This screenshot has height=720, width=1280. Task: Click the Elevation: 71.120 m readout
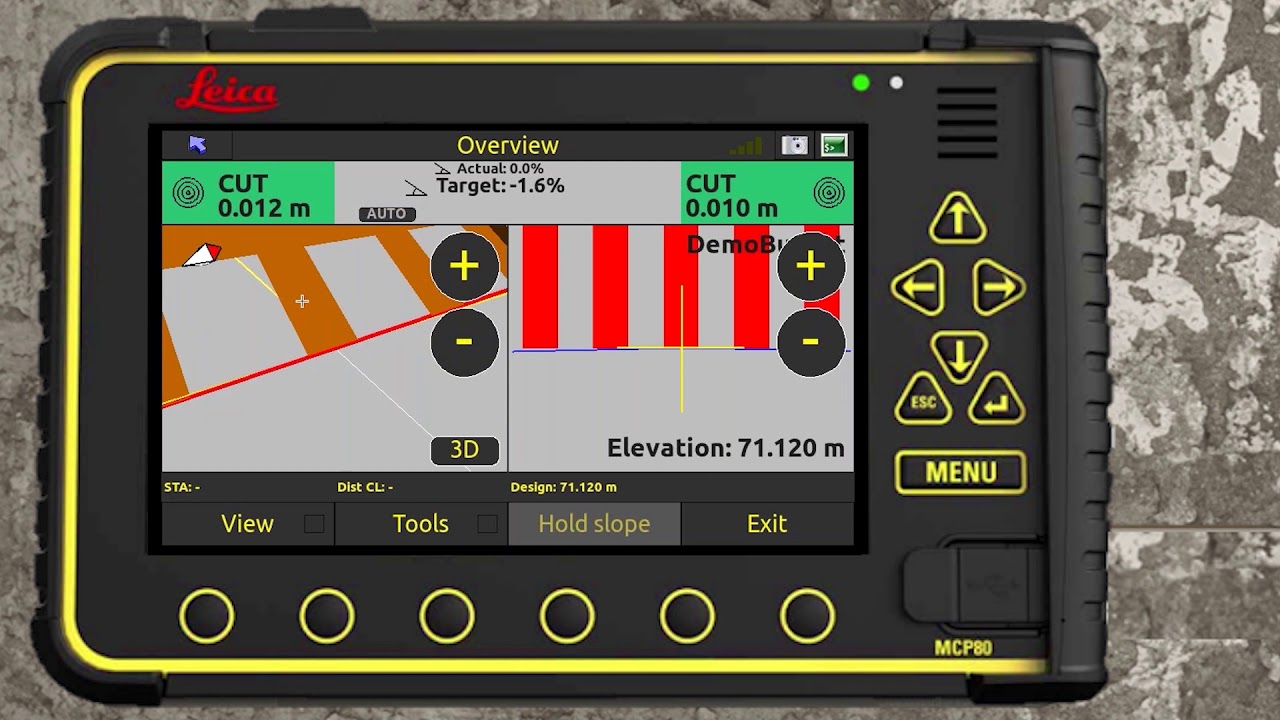(x=726, y=448)
